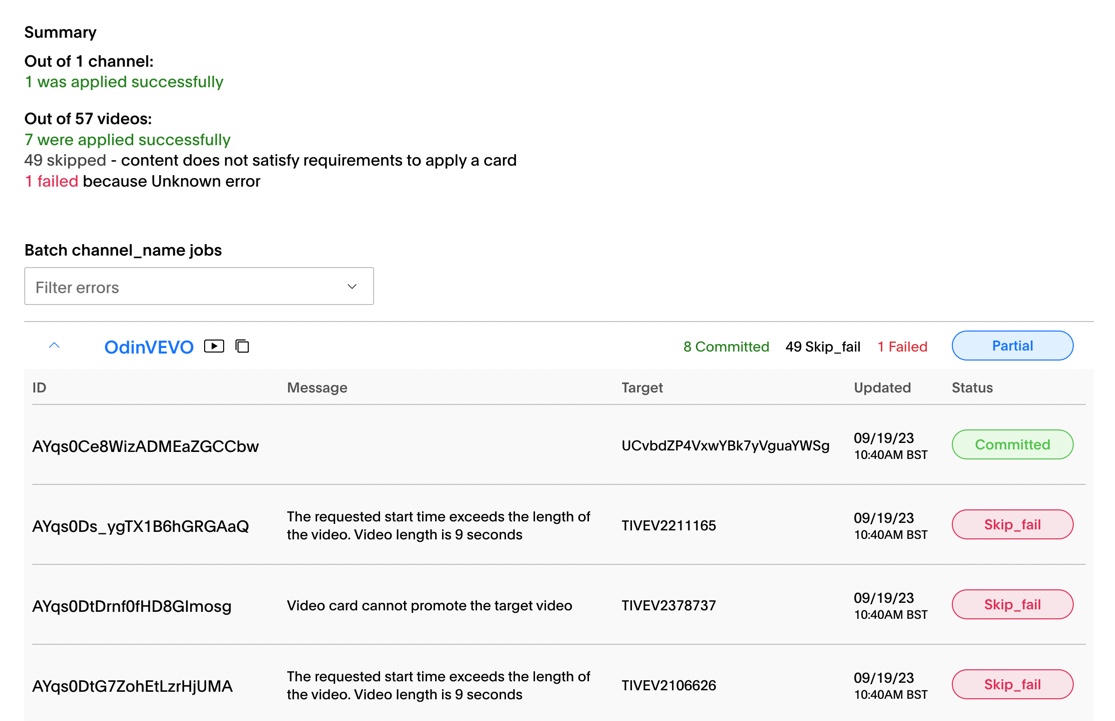Viewport: 1115px width, 721px height.
Task: Click the ID column header
Action: tap(39, 388)
